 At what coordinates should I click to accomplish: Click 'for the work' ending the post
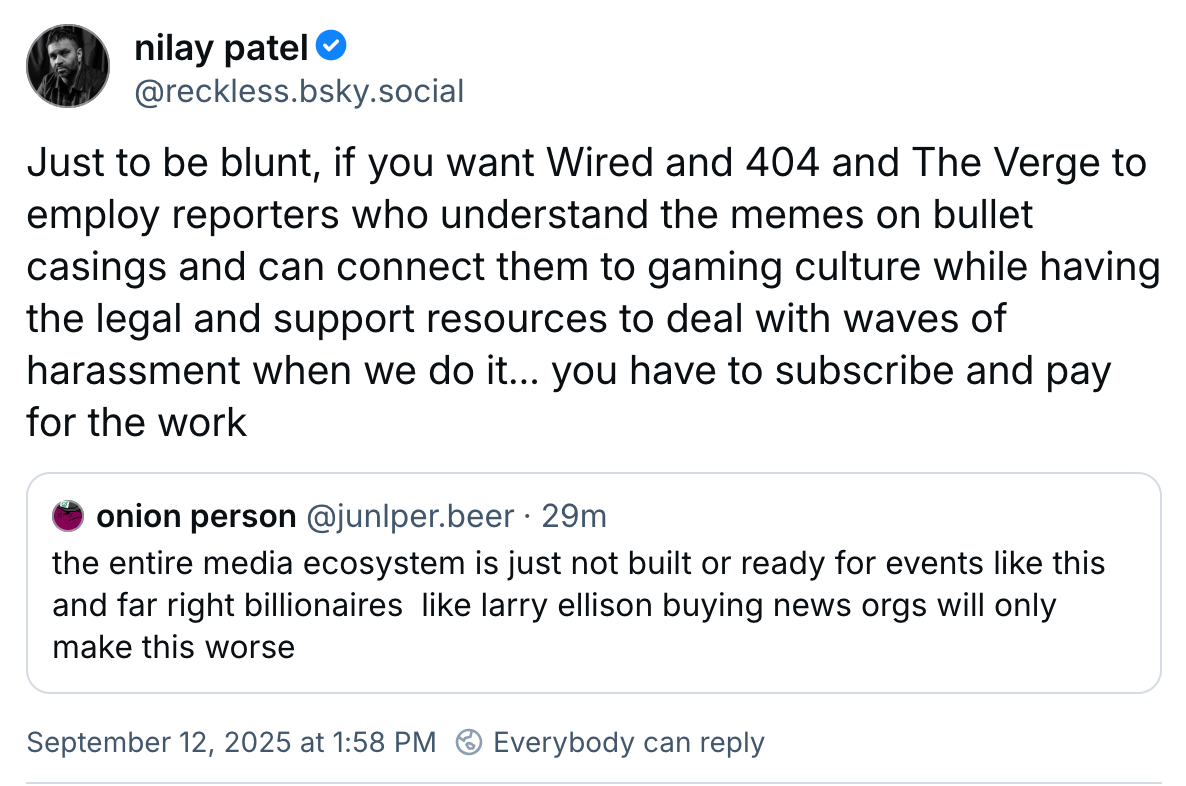pos(136,423)
